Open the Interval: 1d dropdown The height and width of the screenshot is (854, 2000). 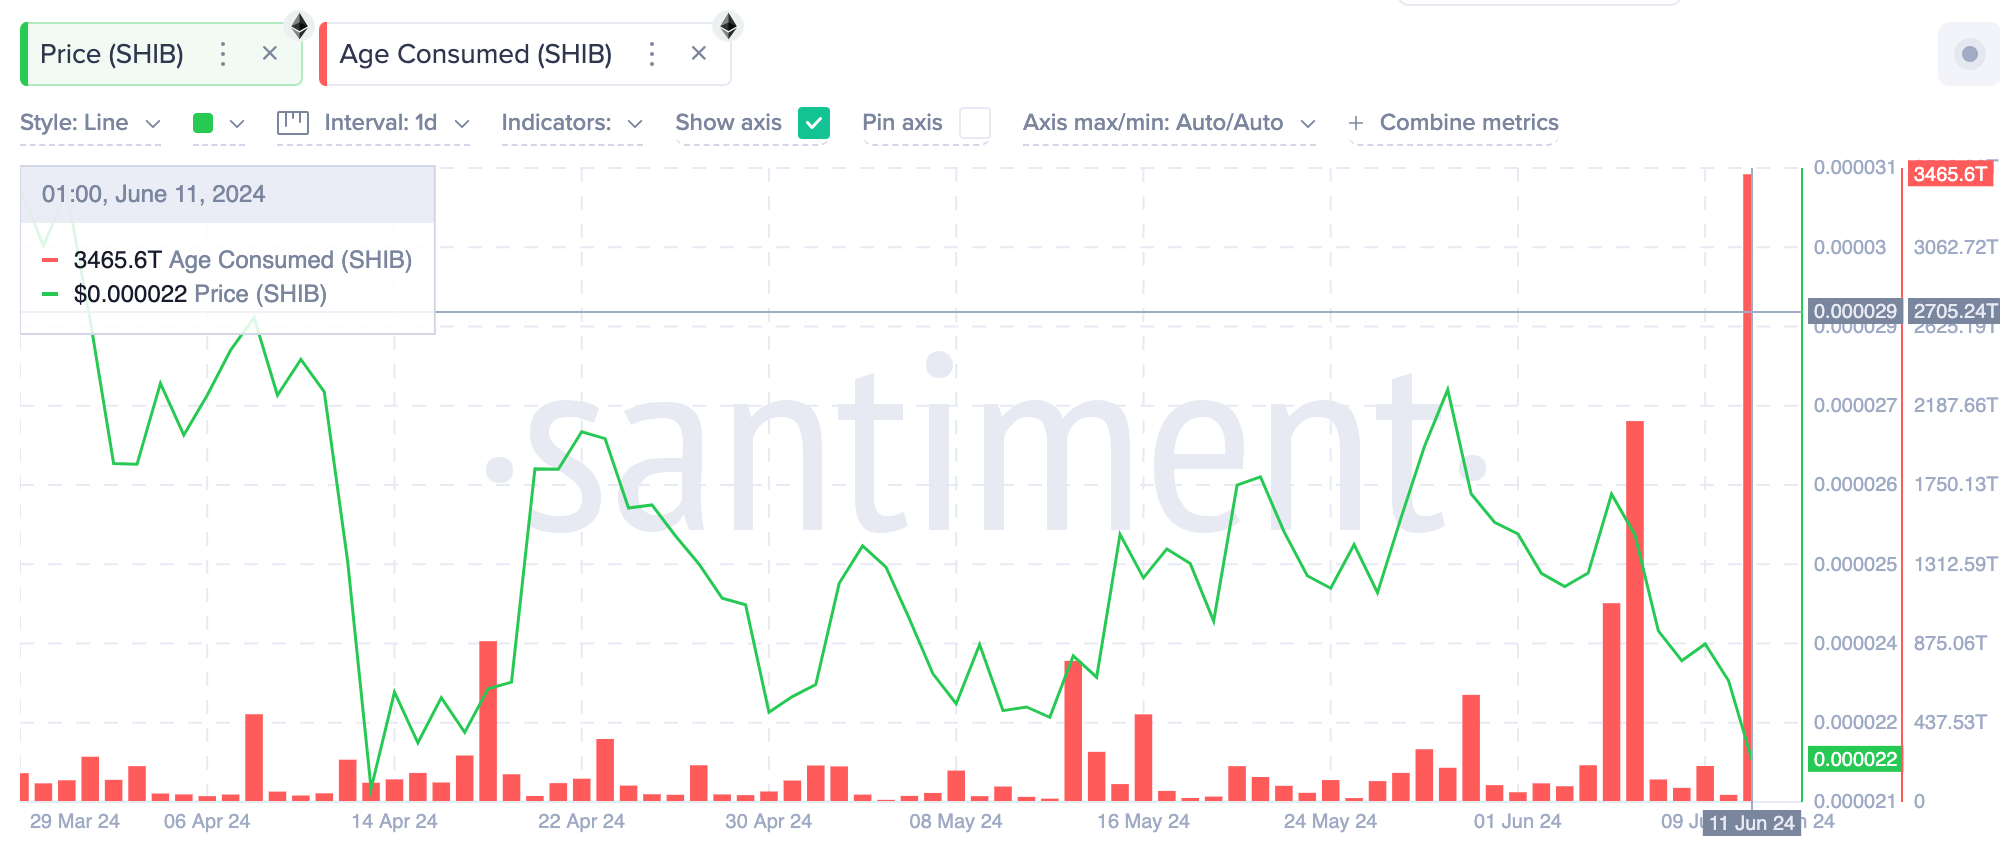click(x=396, y=123)
